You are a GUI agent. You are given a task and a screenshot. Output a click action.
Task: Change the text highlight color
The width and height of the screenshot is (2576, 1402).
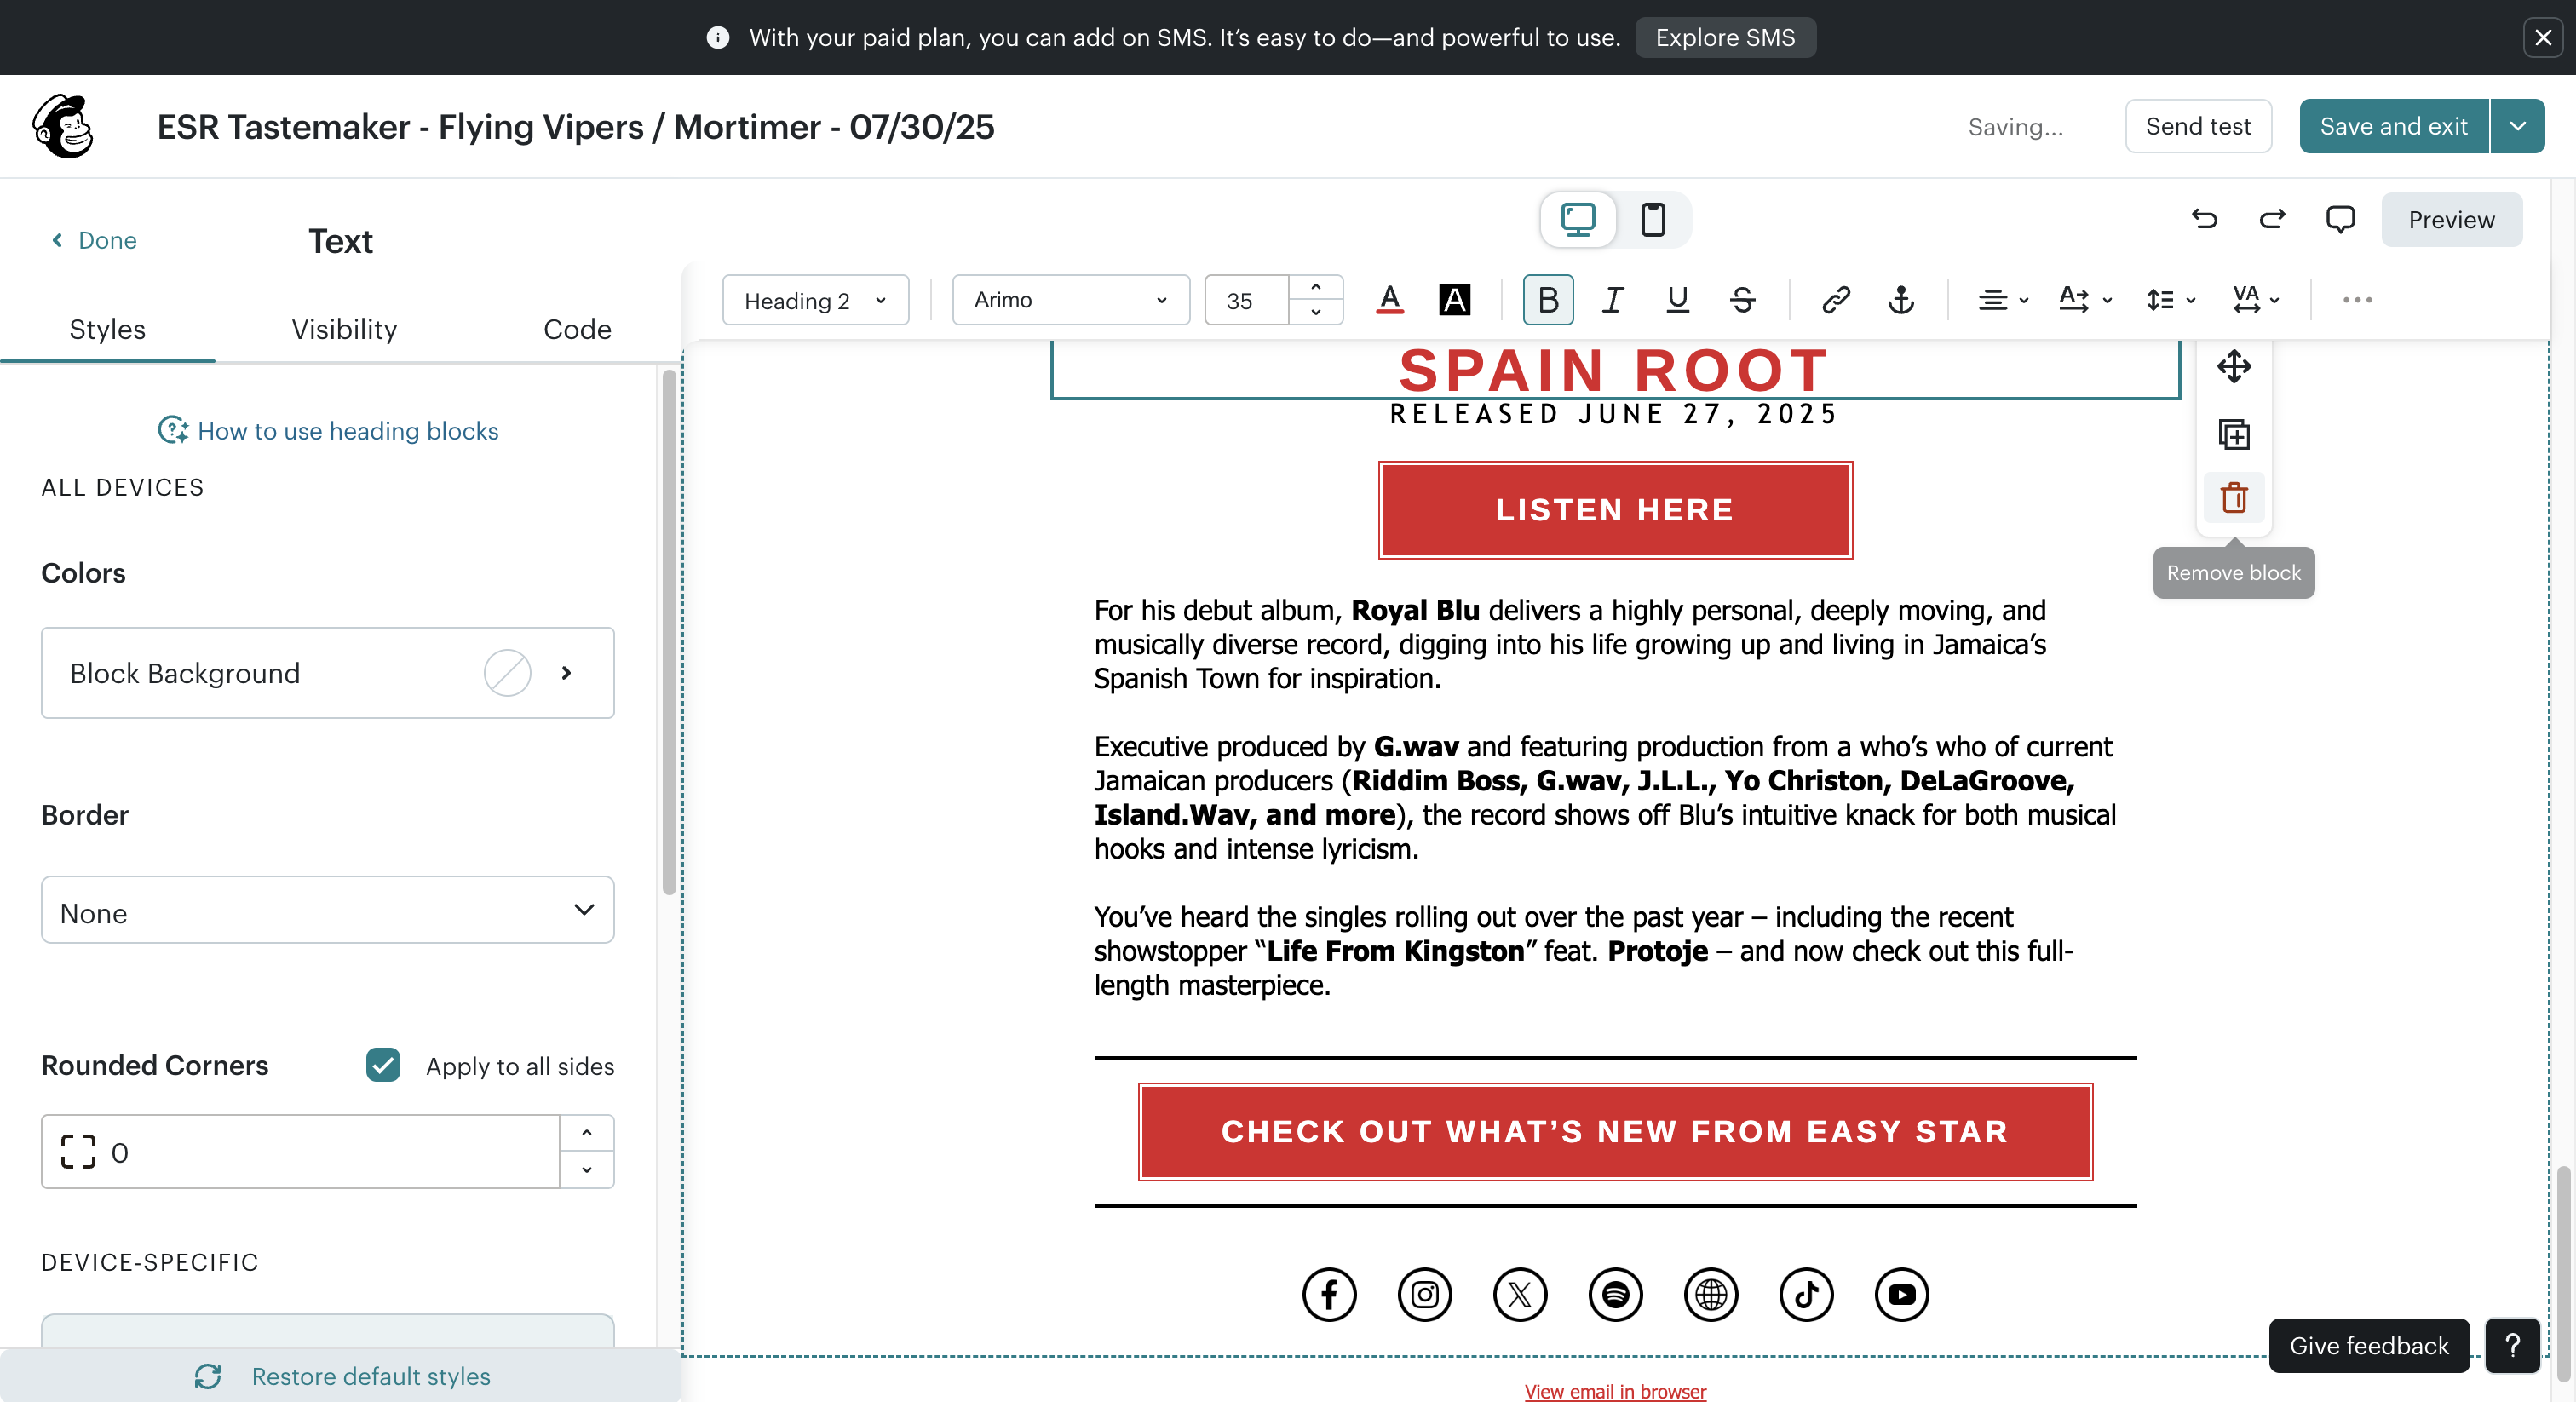click(x=1454, y=300)
